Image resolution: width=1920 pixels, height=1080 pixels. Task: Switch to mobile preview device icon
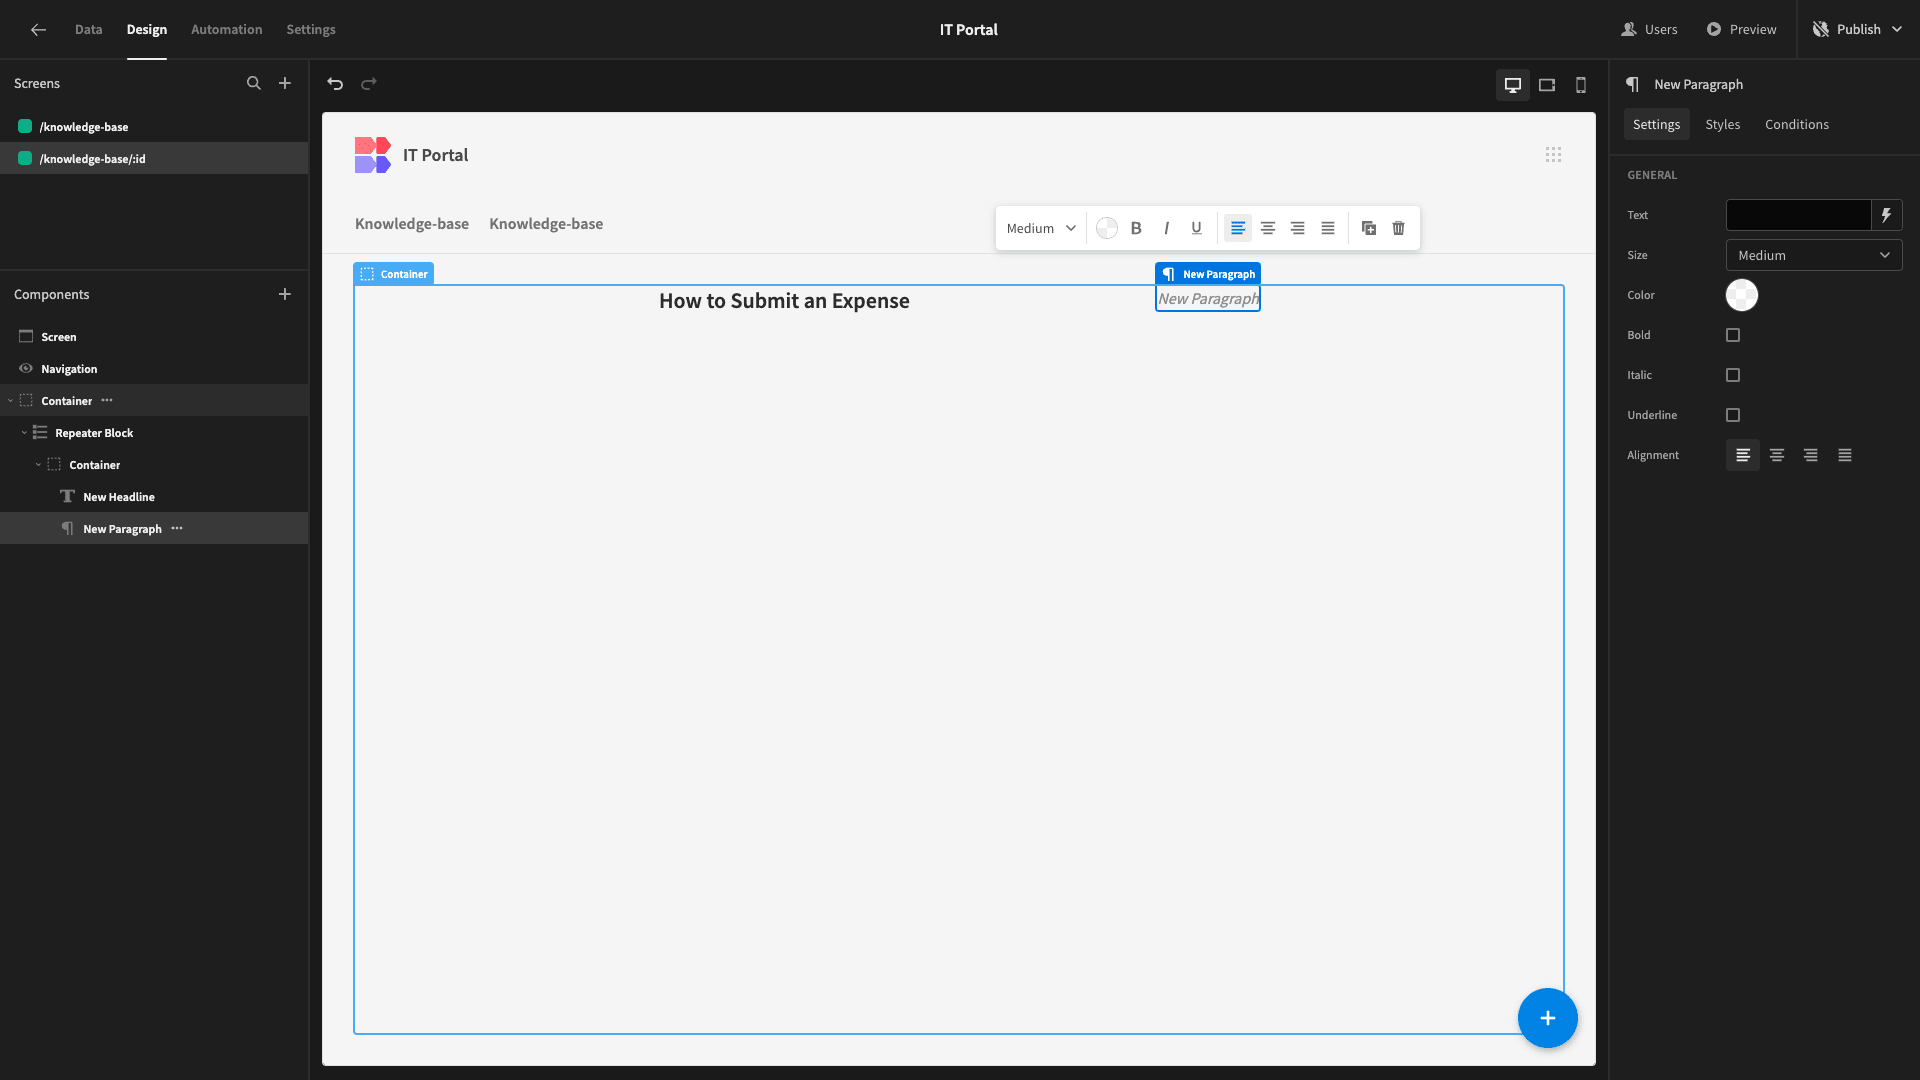(x=1581, y=85)
